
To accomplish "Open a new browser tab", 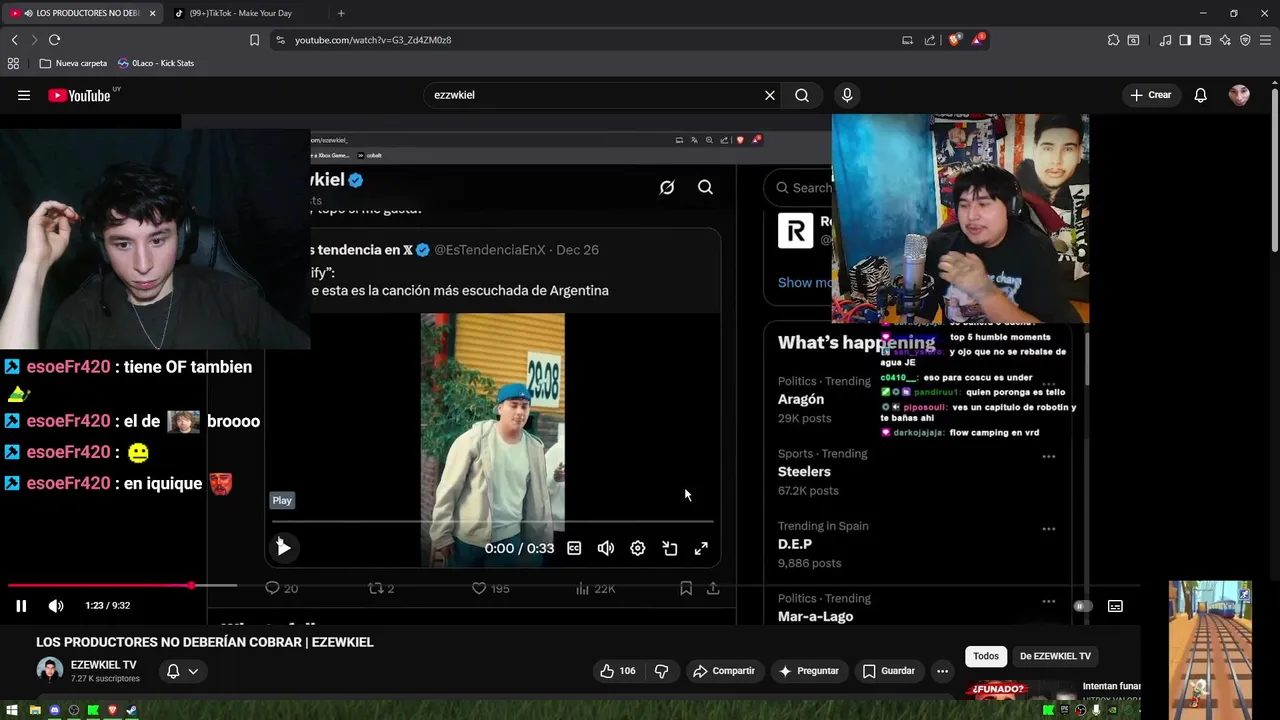I will point(341,13).
